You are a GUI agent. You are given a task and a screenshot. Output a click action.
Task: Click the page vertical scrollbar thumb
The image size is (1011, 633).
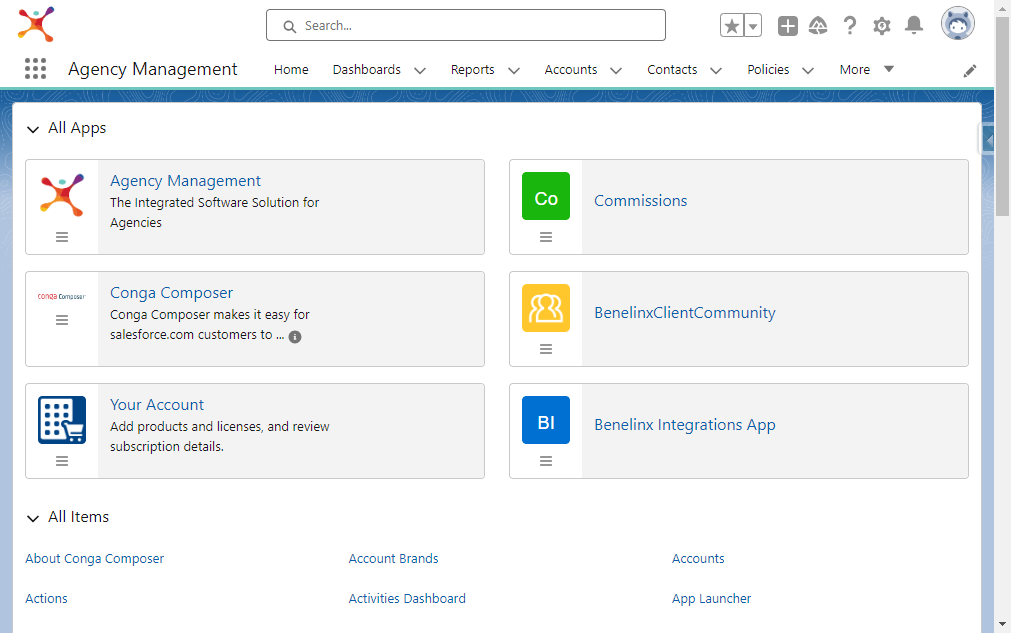(1003, 116)
